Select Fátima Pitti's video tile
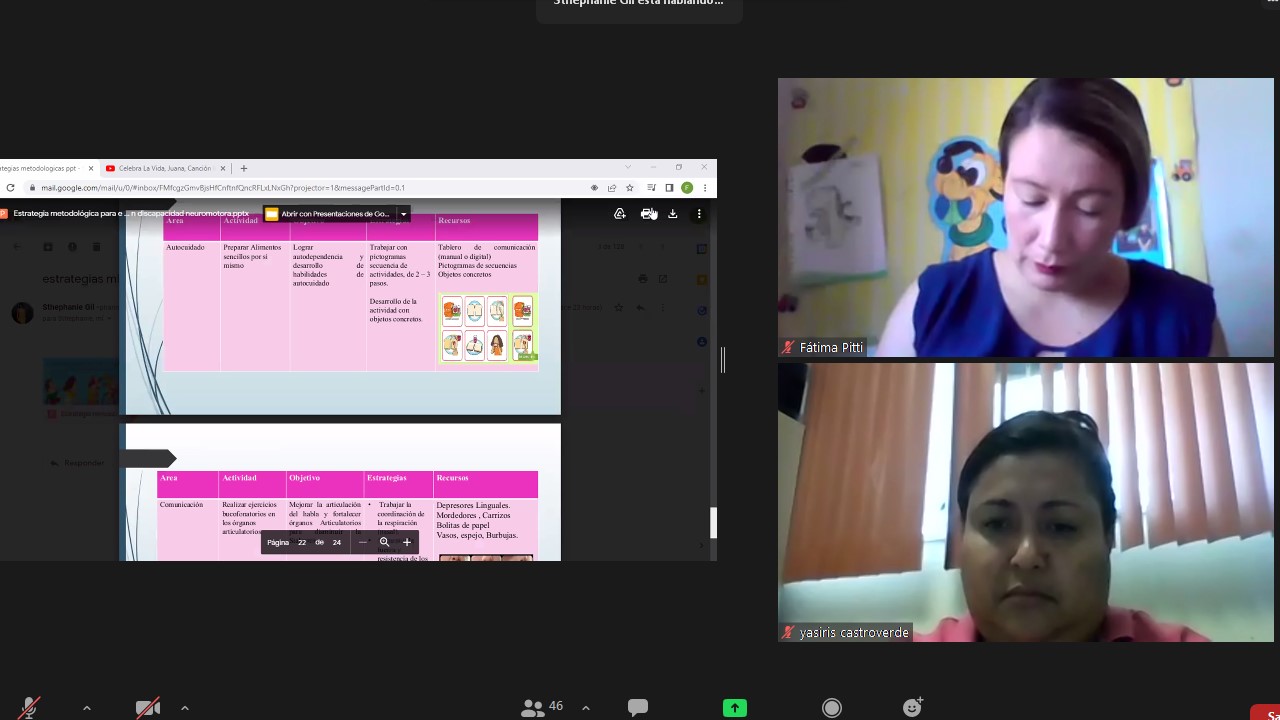Image resolution: width=1280 pixels, height=720 pixels. pyautogui.click(x=1026, y=217)
